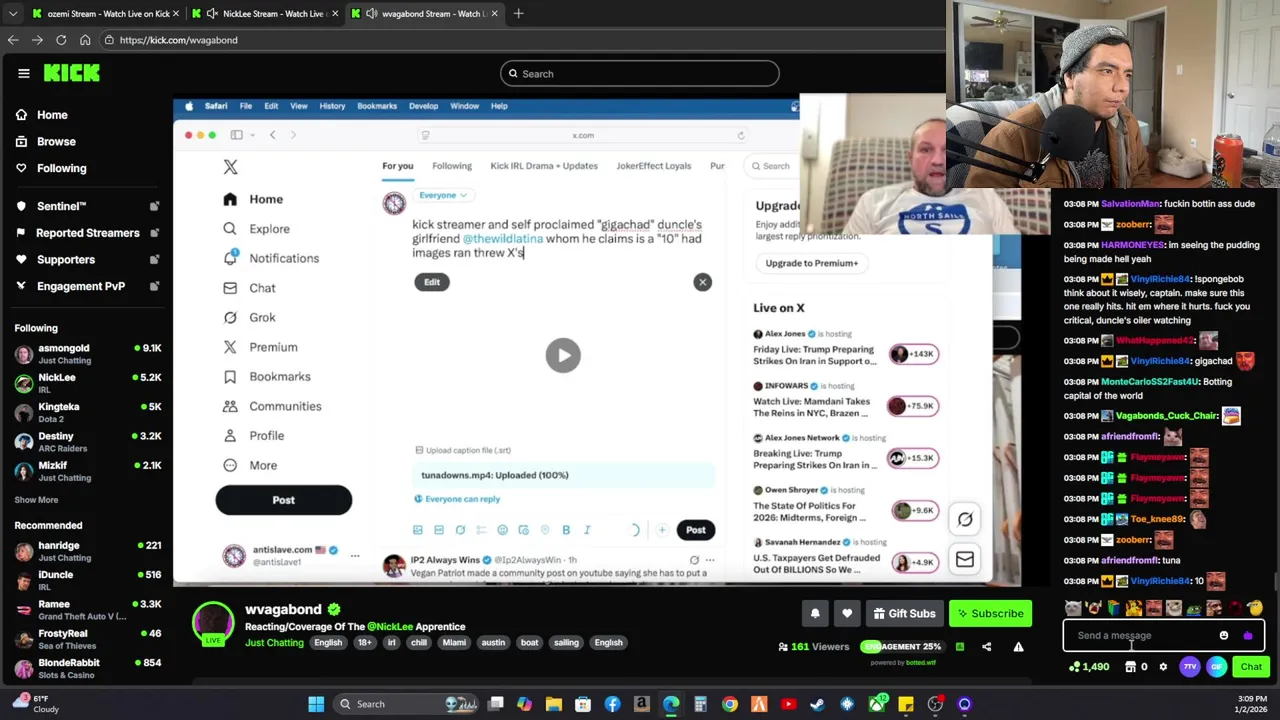
Task: Change Everyone can reply setting
Action: tap(457, 499)
